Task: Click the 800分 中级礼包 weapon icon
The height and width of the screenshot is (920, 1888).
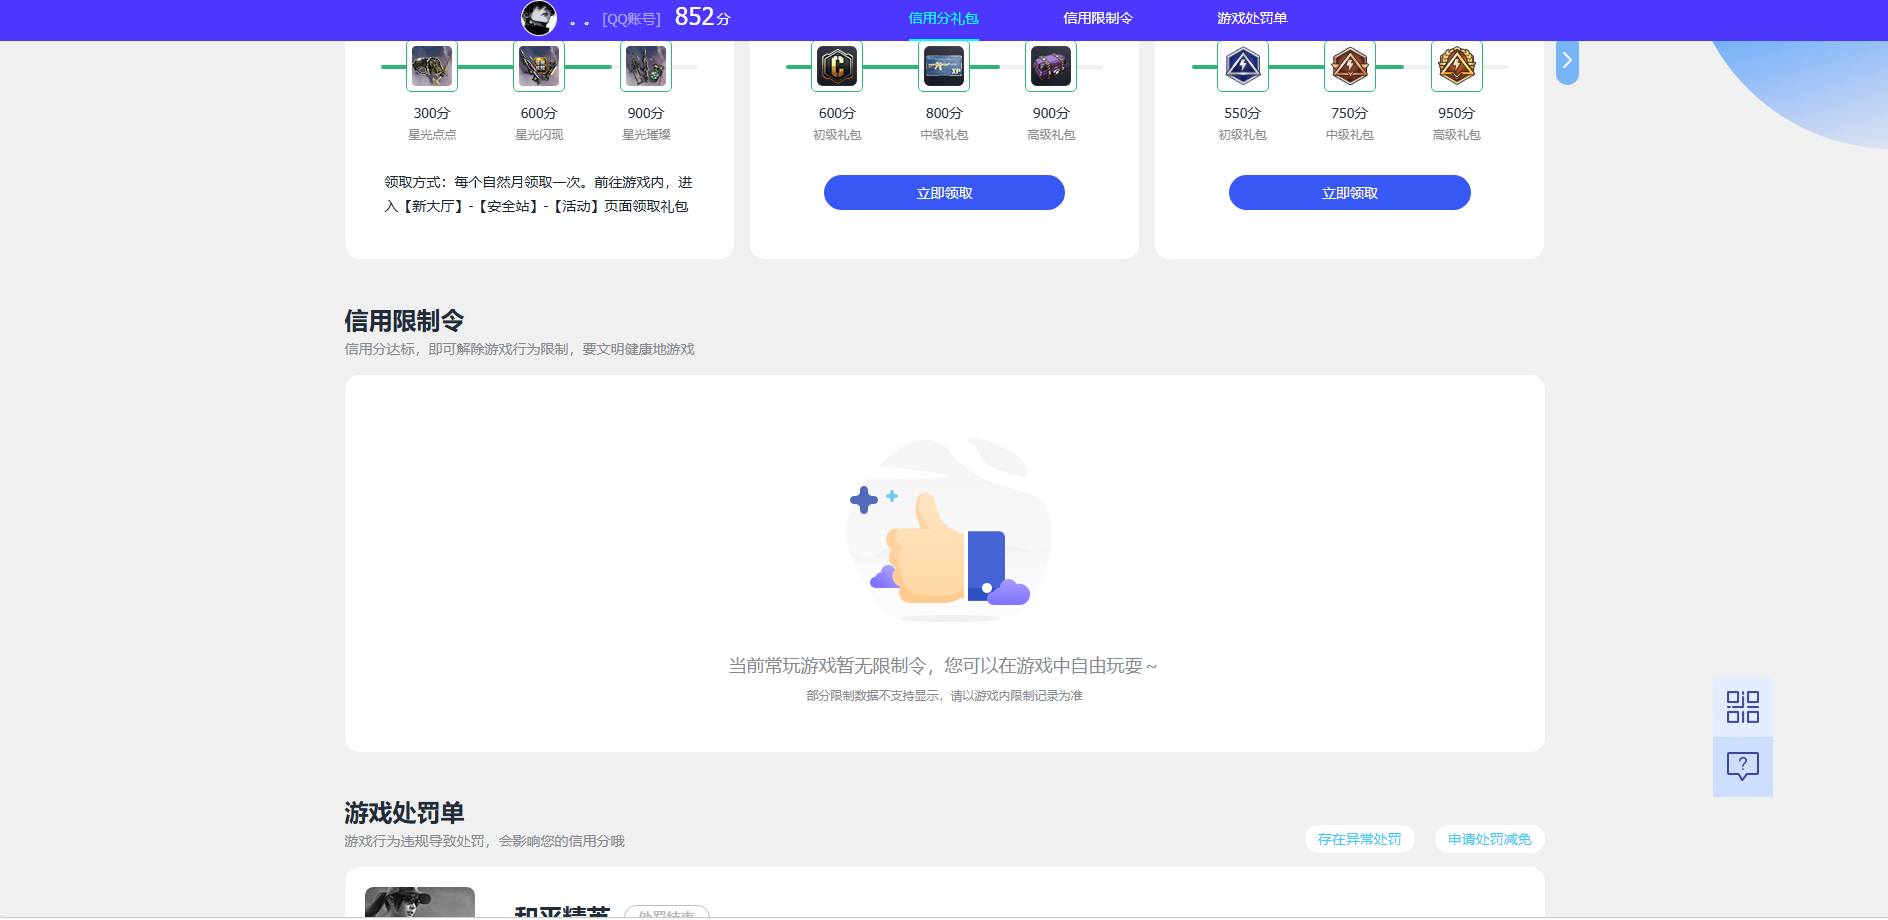Action: (944, 66)
